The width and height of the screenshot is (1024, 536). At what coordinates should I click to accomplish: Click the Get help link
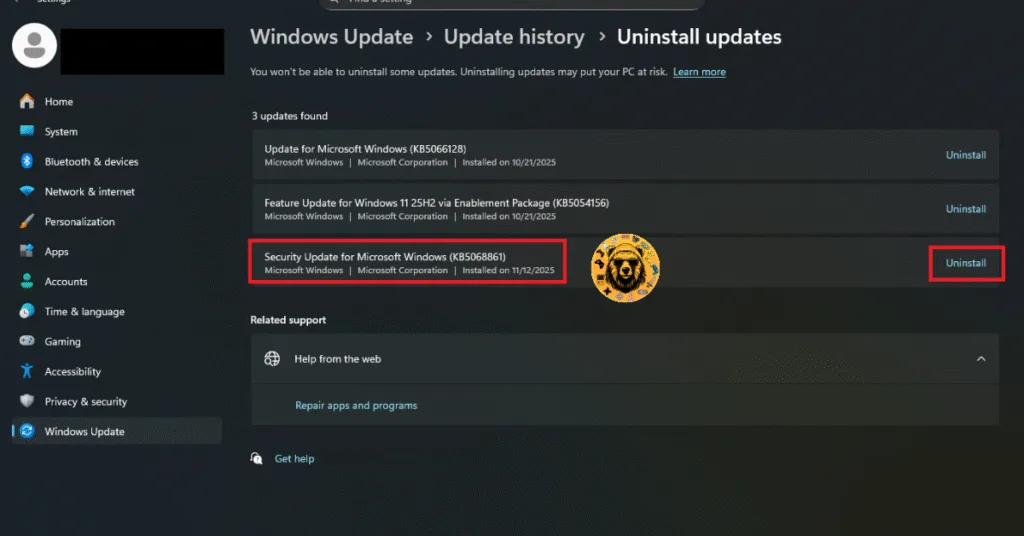coord(295,459)
